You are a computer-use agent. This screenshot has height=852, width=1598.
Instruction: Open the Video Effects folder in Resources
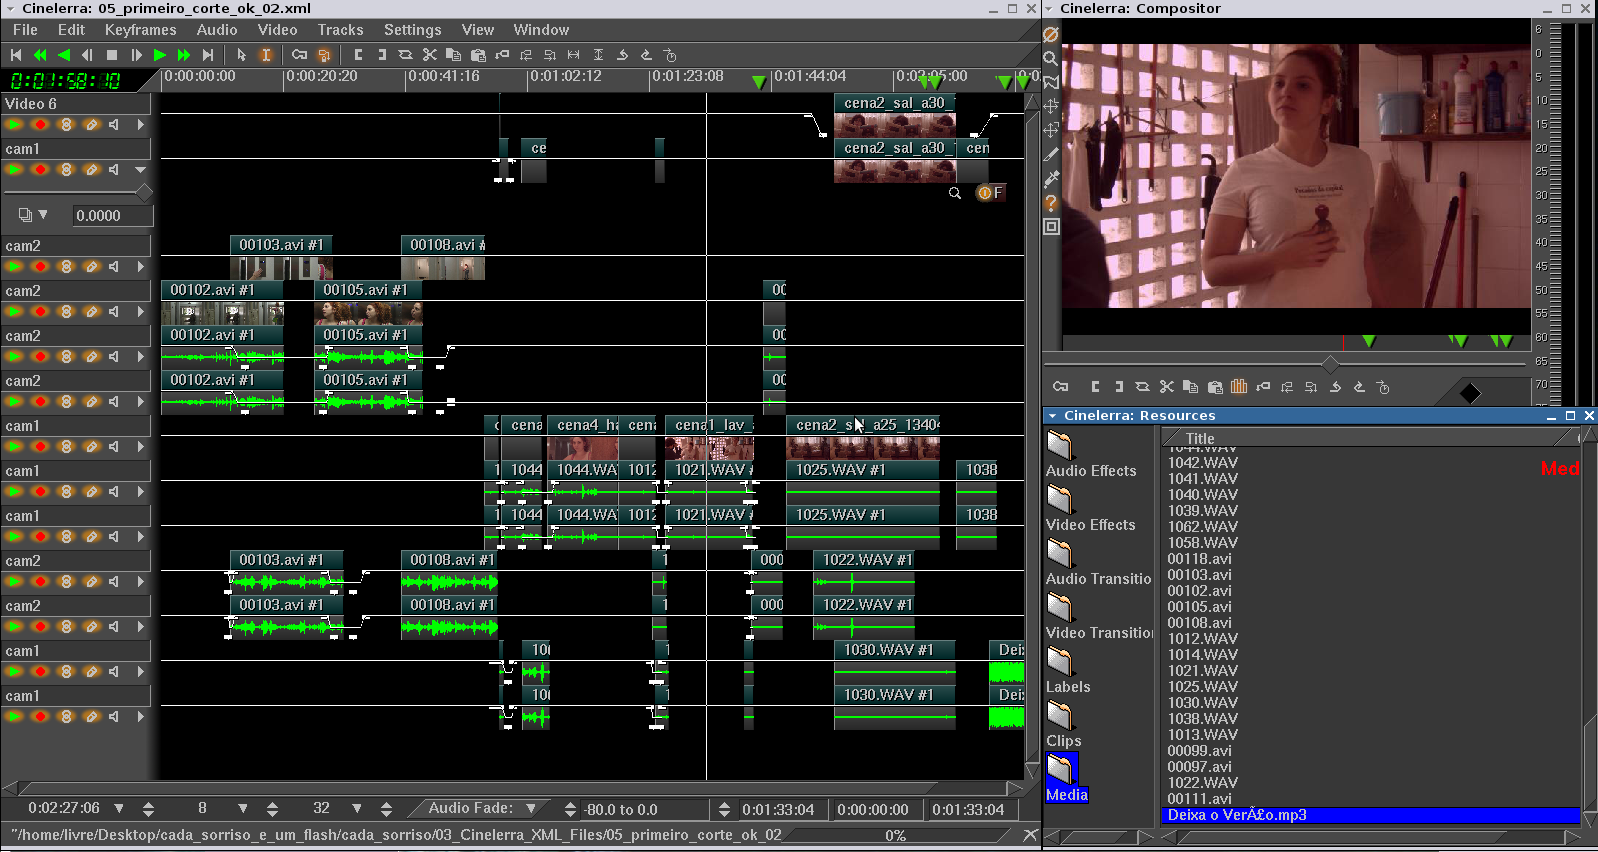click(1061, 499)
